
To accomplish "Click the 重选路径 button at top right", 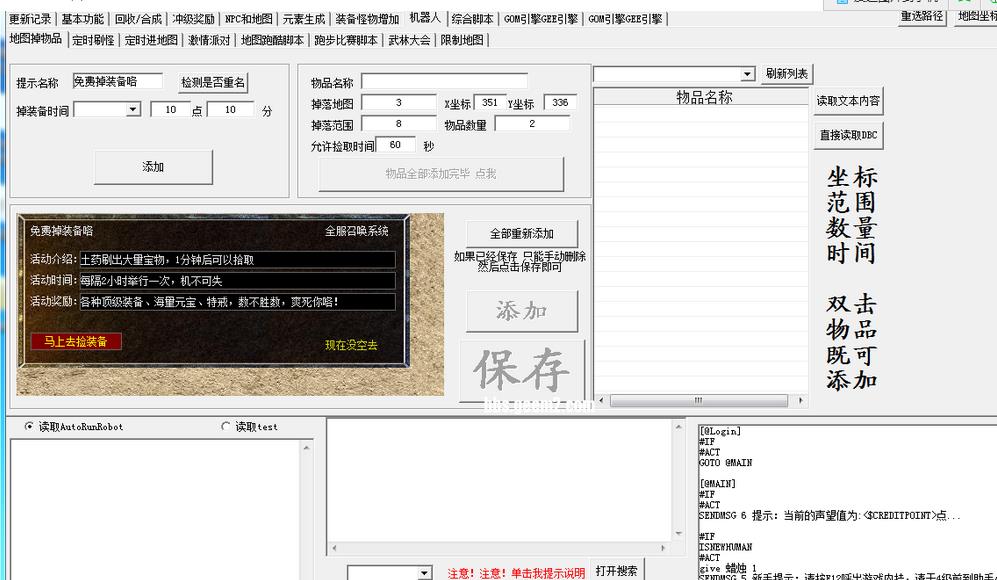I will [x=921, y=17].
